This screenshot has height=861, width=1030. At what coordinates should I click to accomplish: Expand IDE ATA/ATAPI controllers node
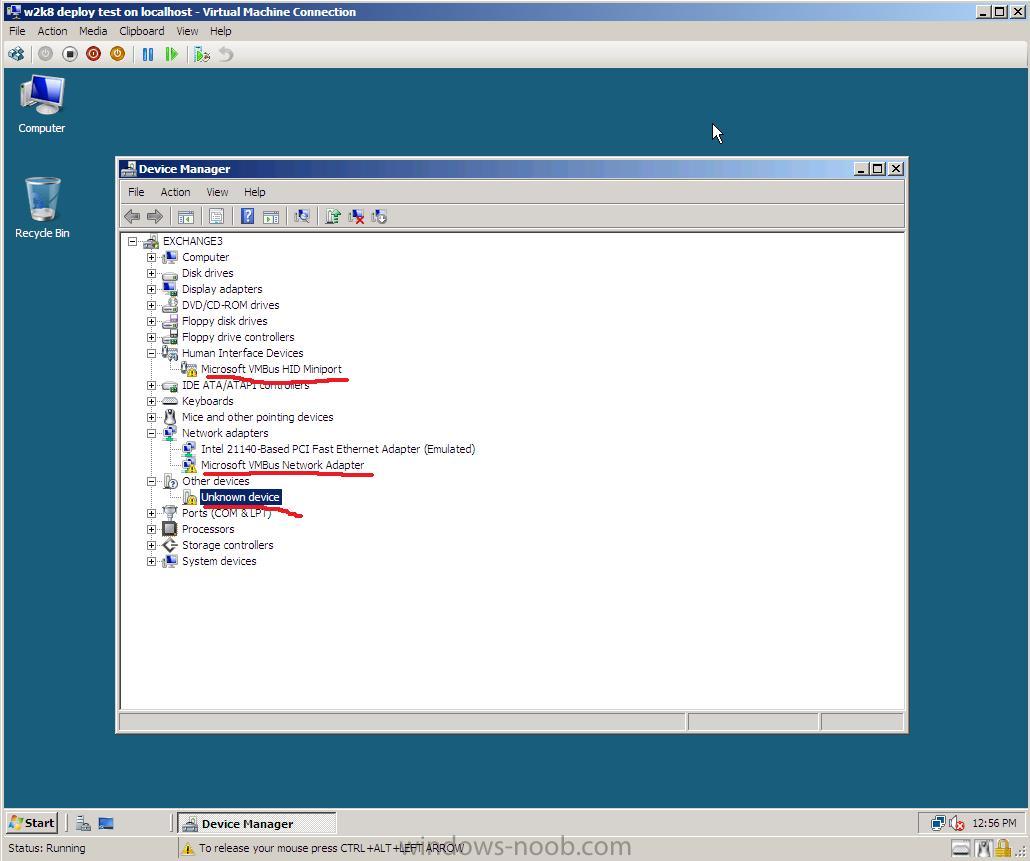click(x=152, y=386)
